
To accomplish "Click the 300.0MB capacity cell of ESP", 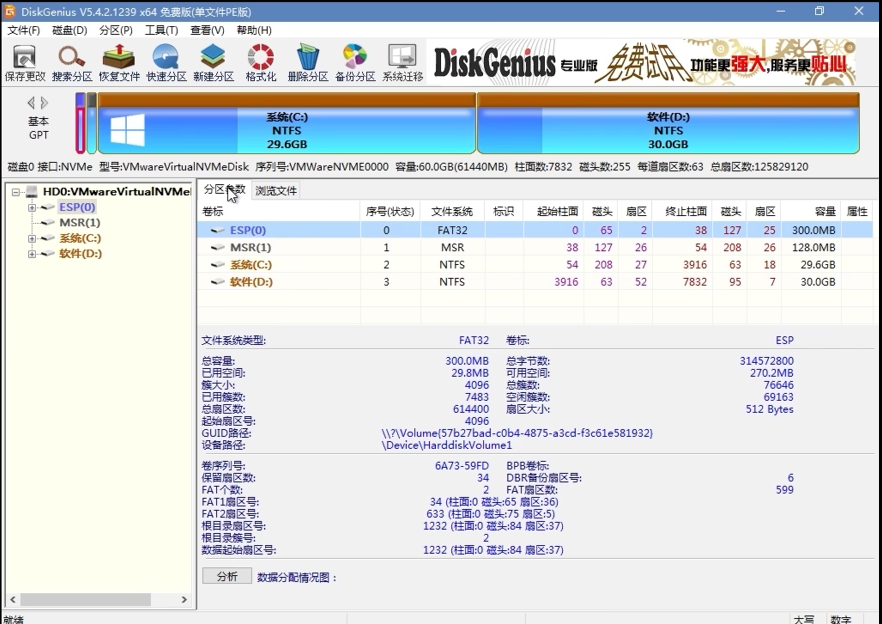I will pos(813,230).
